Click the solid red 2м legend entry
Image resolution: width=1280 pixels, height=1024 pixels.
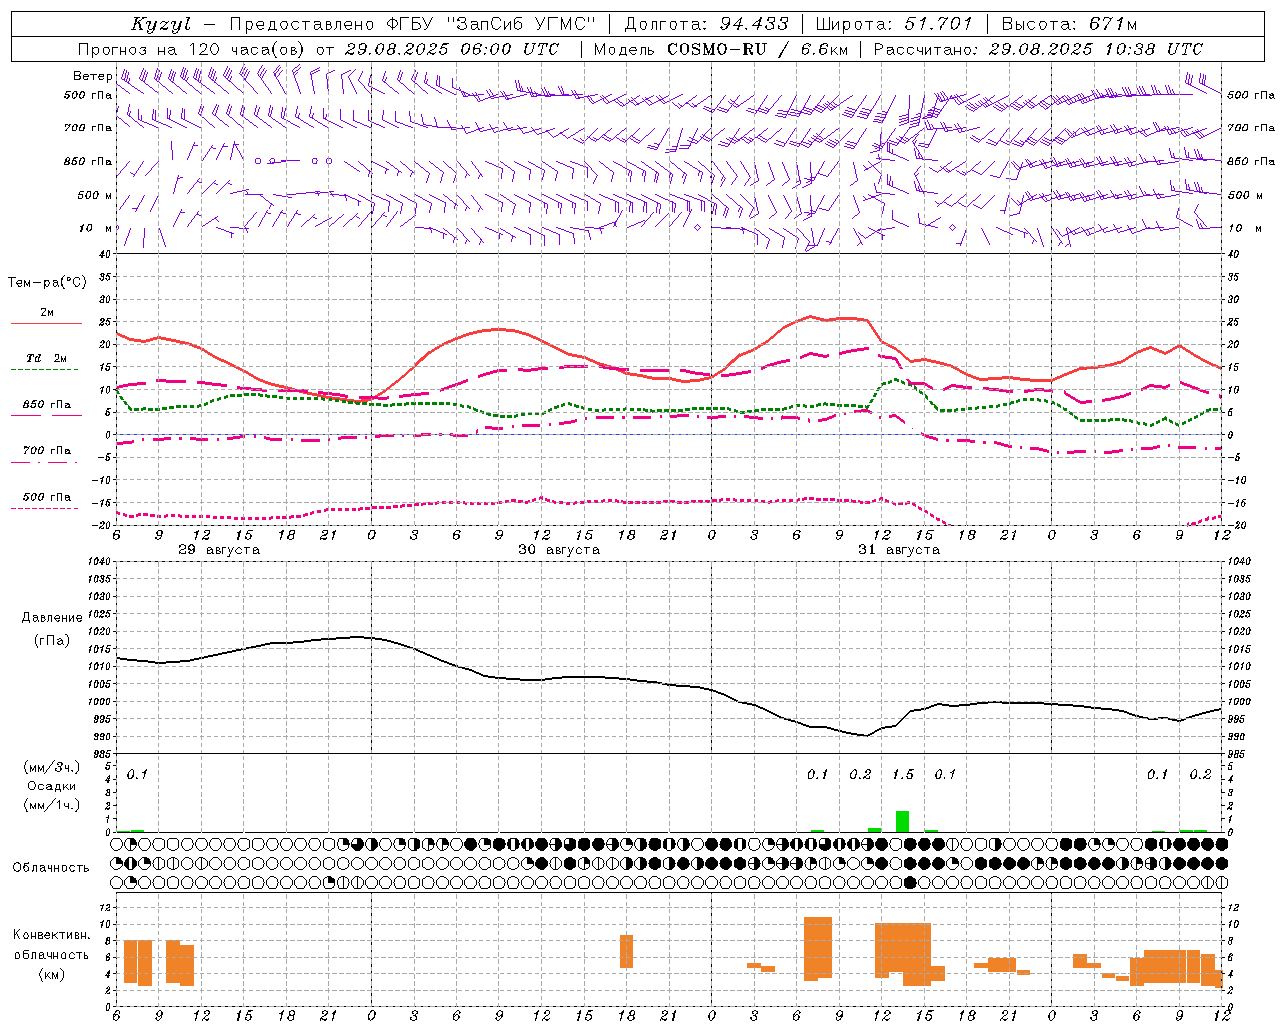[46, 316]
